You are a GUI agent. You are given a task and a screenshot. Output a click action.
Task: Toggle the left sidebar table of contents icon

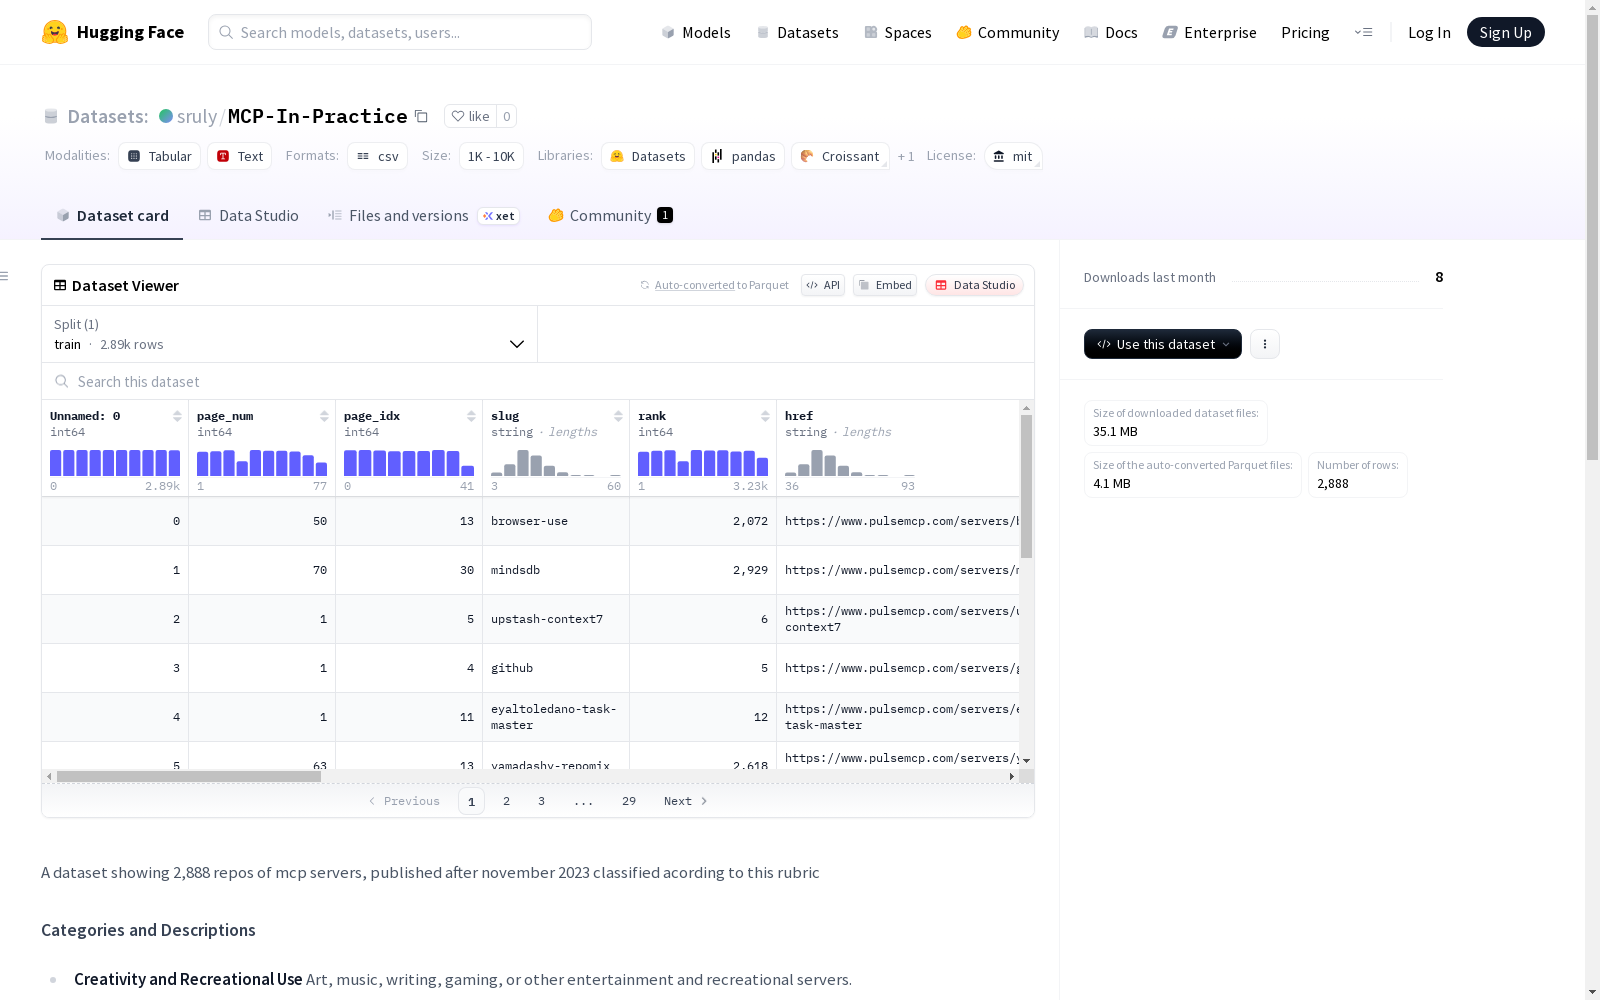coord(5,276)
